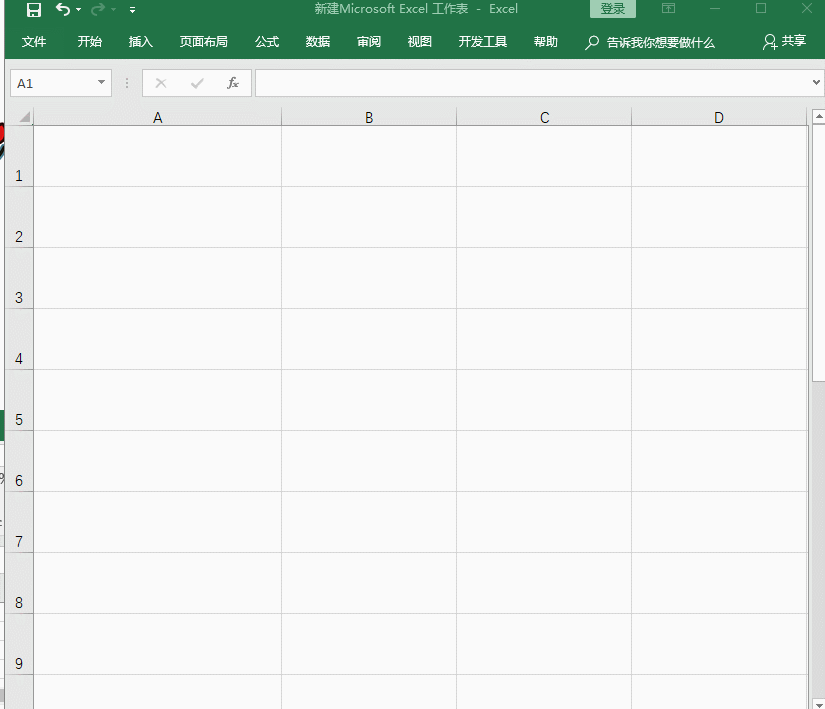Switch to the 插入 ribbon tab
This screenshot has height=709, width=825.
coord(140,42)
